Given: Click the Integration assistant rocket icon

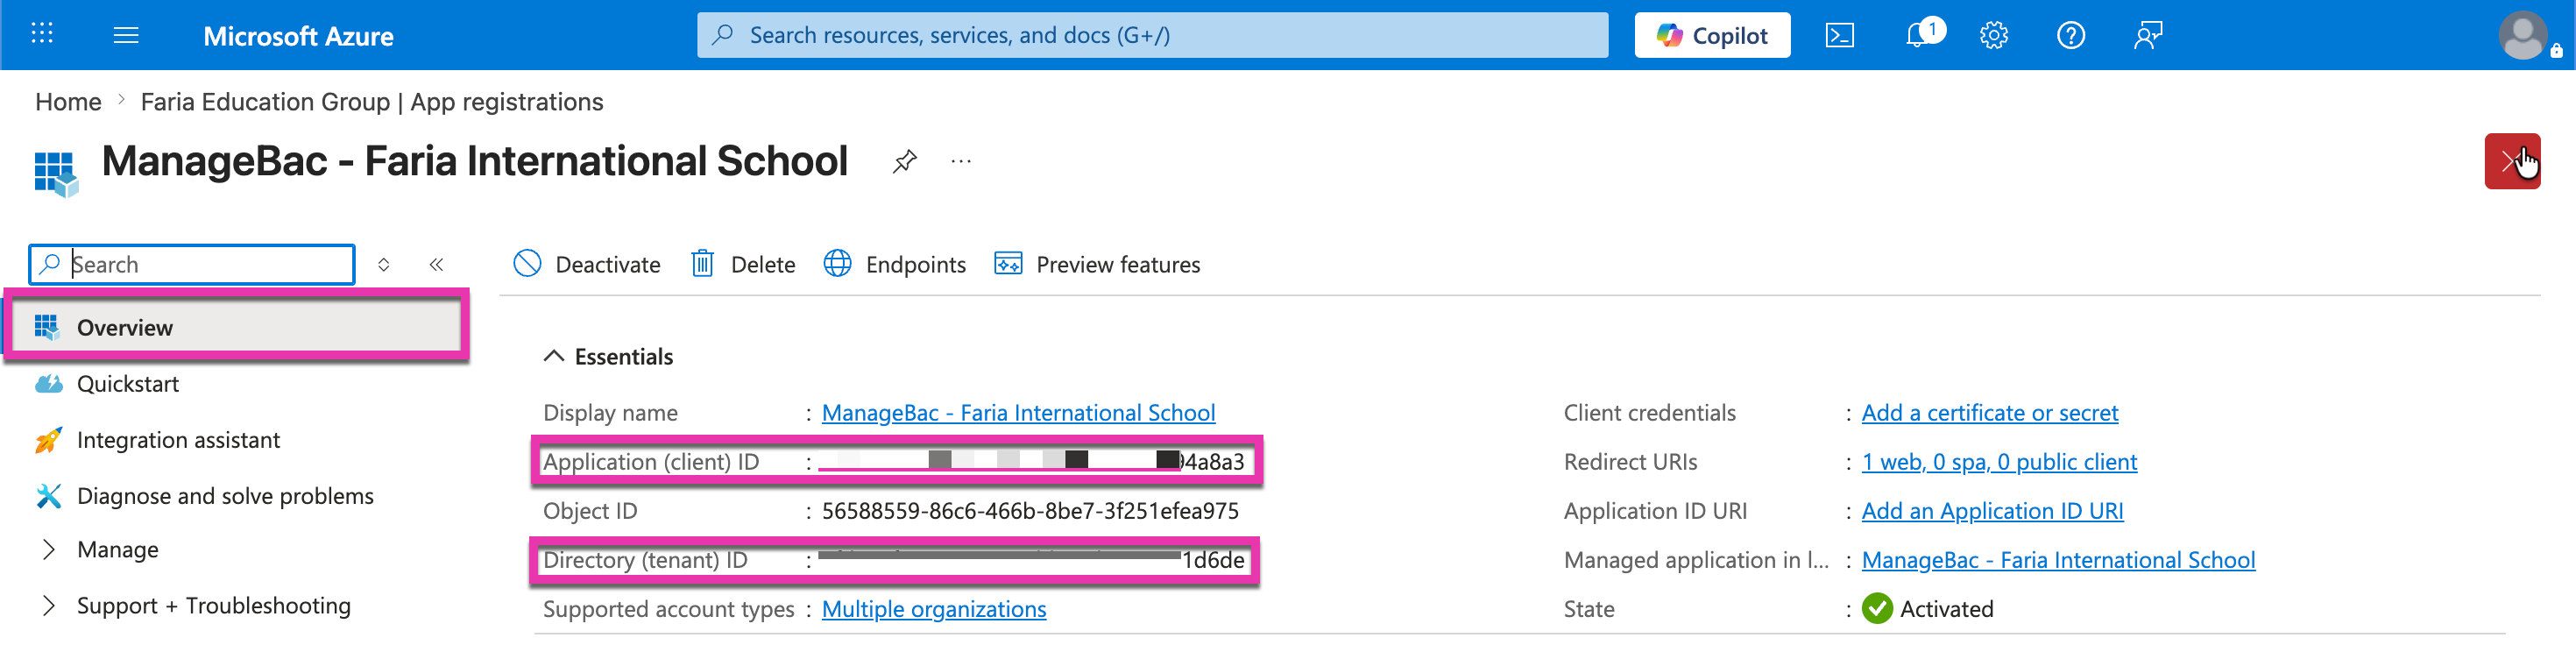Looking at the screenshot, I should click(48, 440).
